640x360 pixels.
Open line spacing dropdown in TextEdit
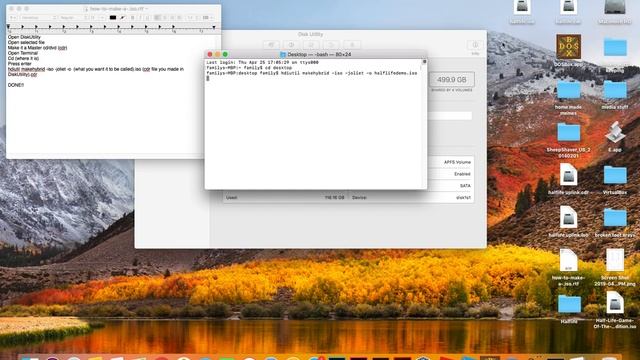click(x=191, y=18)
